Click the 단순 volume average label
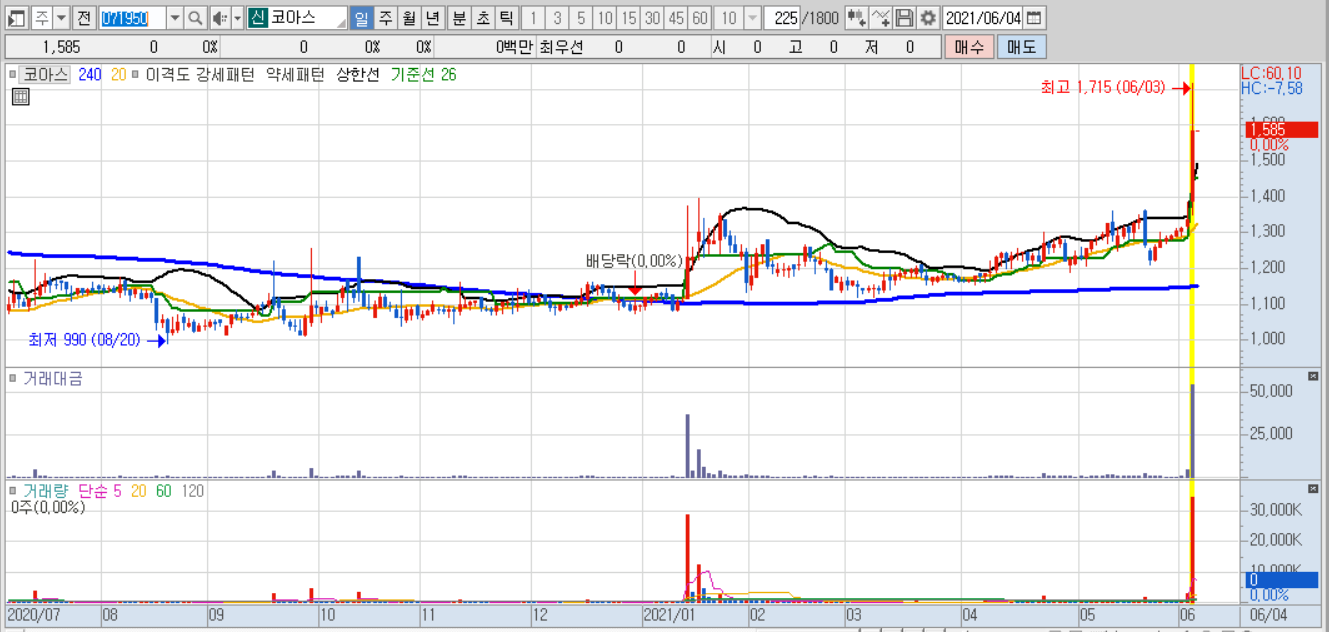The height and width of the screenshot is (632, 1329). pos(92,491)
